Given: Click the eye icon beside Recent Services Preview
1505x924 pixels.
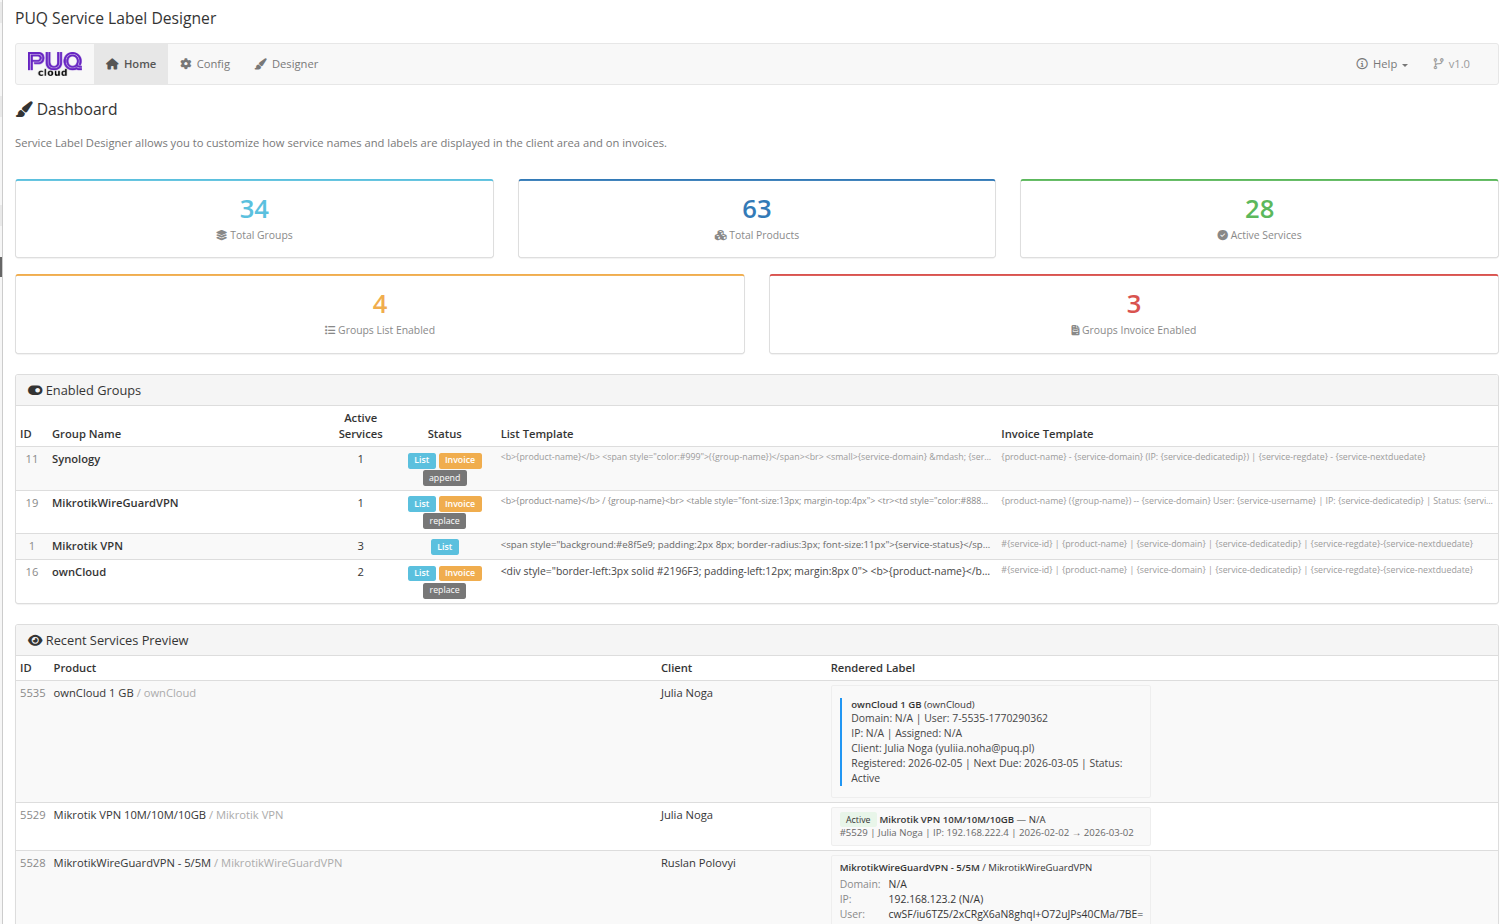Looking at the screenshot, I should tap(35, 640).
